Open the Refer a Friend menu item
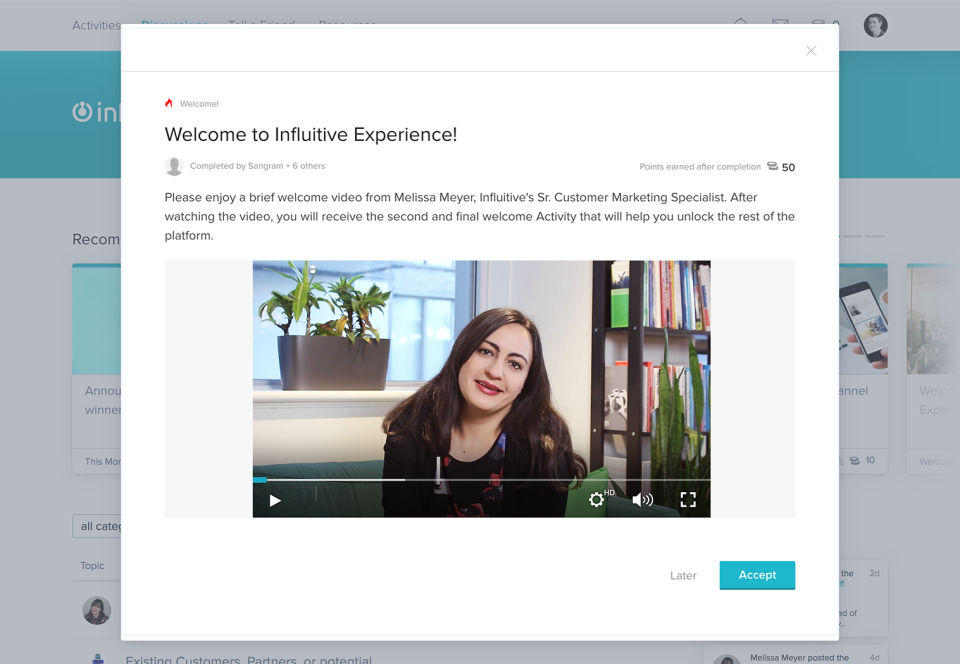The width and height of the screenshot is (960, 664). click(261, 25)
